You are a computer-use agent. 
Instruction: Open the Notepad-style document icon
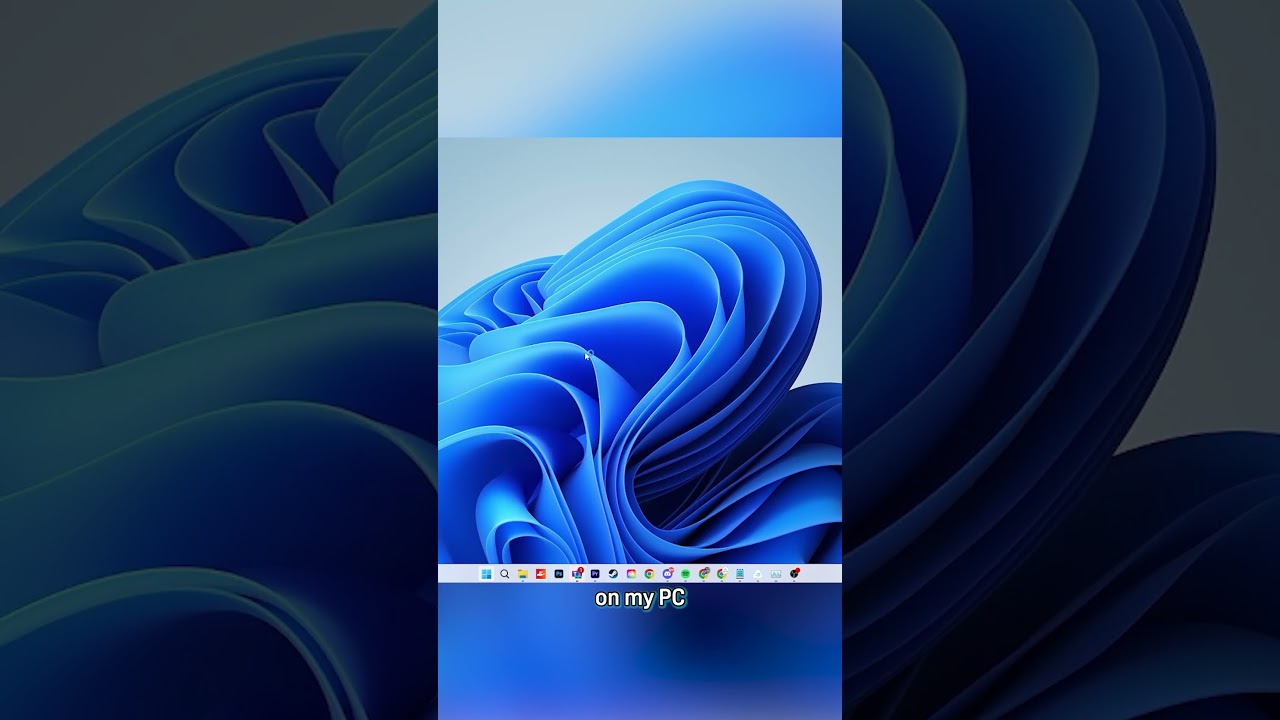[740, 574]
